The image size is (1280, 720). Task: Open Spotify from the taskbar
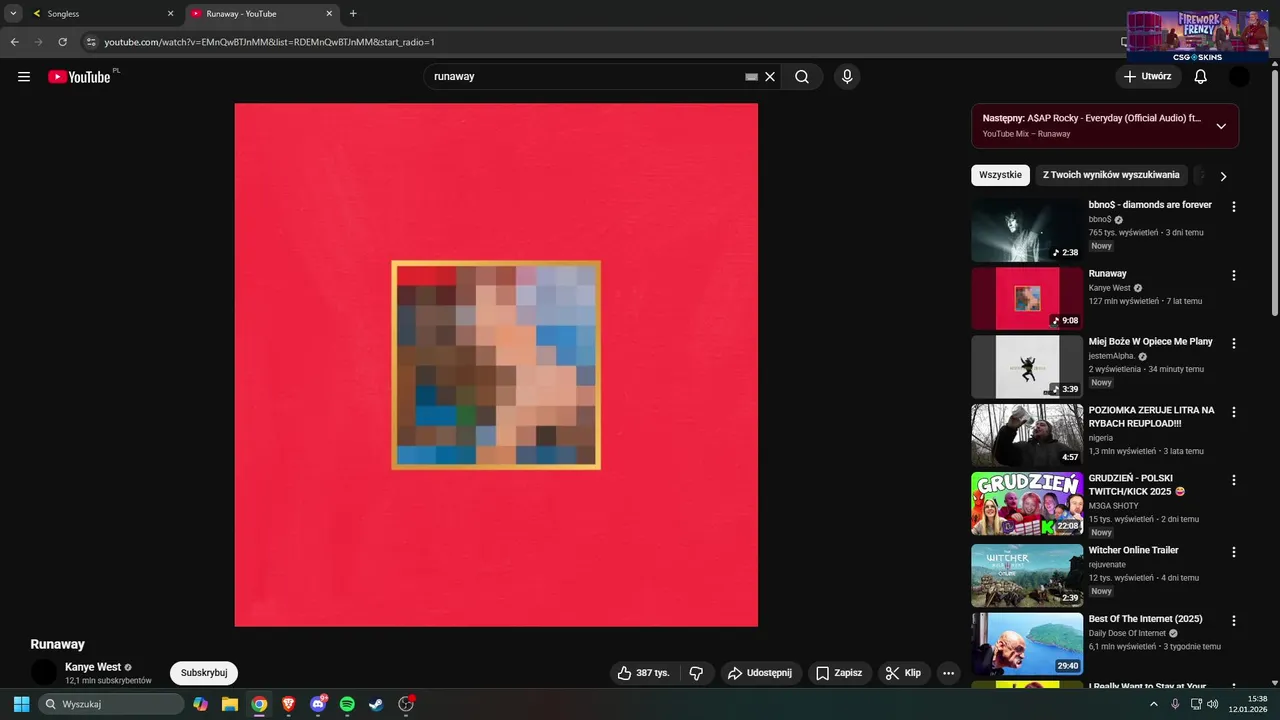point(347,704)
